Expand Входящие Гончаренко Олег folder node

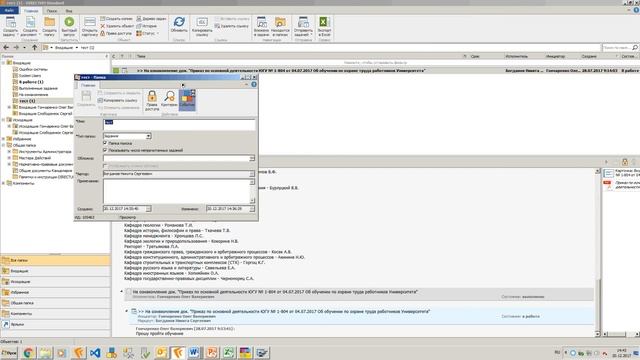(x=9, y=107)
